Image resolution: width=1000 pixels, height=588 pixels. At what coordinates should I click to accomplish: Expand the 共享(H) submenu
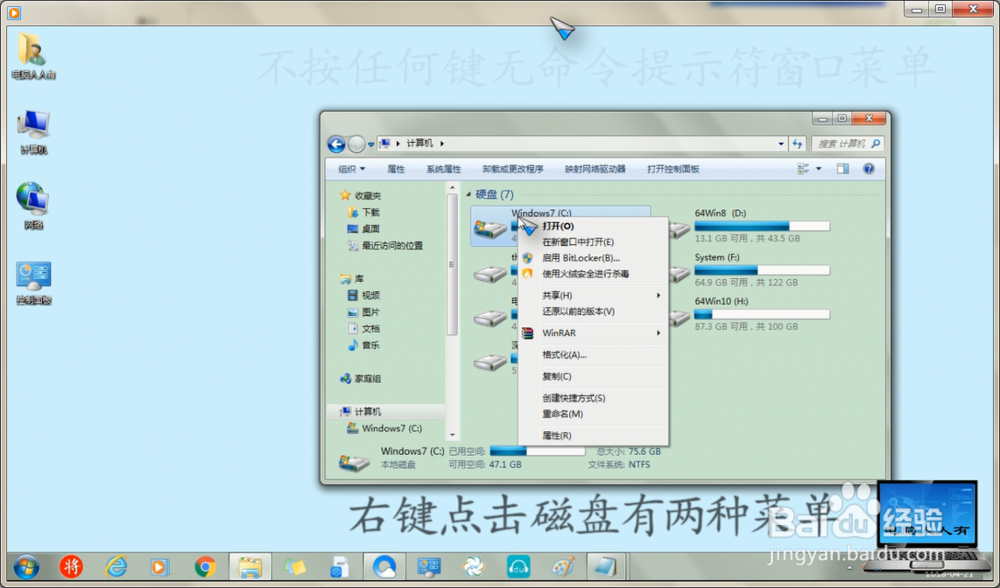(x=593, y=295)
